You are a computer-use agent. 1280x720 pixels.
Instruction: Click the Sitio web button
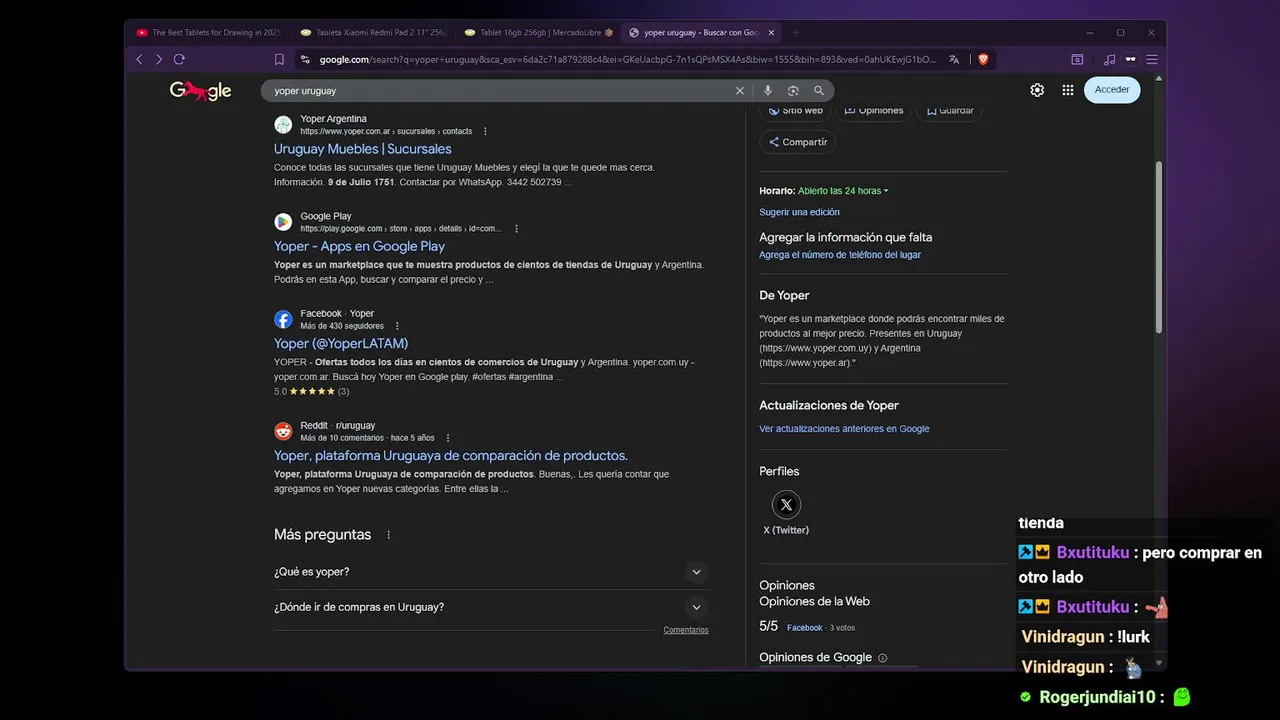click(x=796, y=111)
